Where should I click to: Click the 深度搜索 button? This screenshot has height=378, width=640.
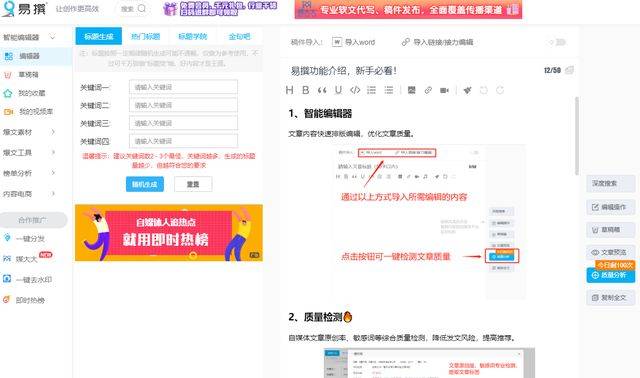pyautogui.click(x=611, y=183)
